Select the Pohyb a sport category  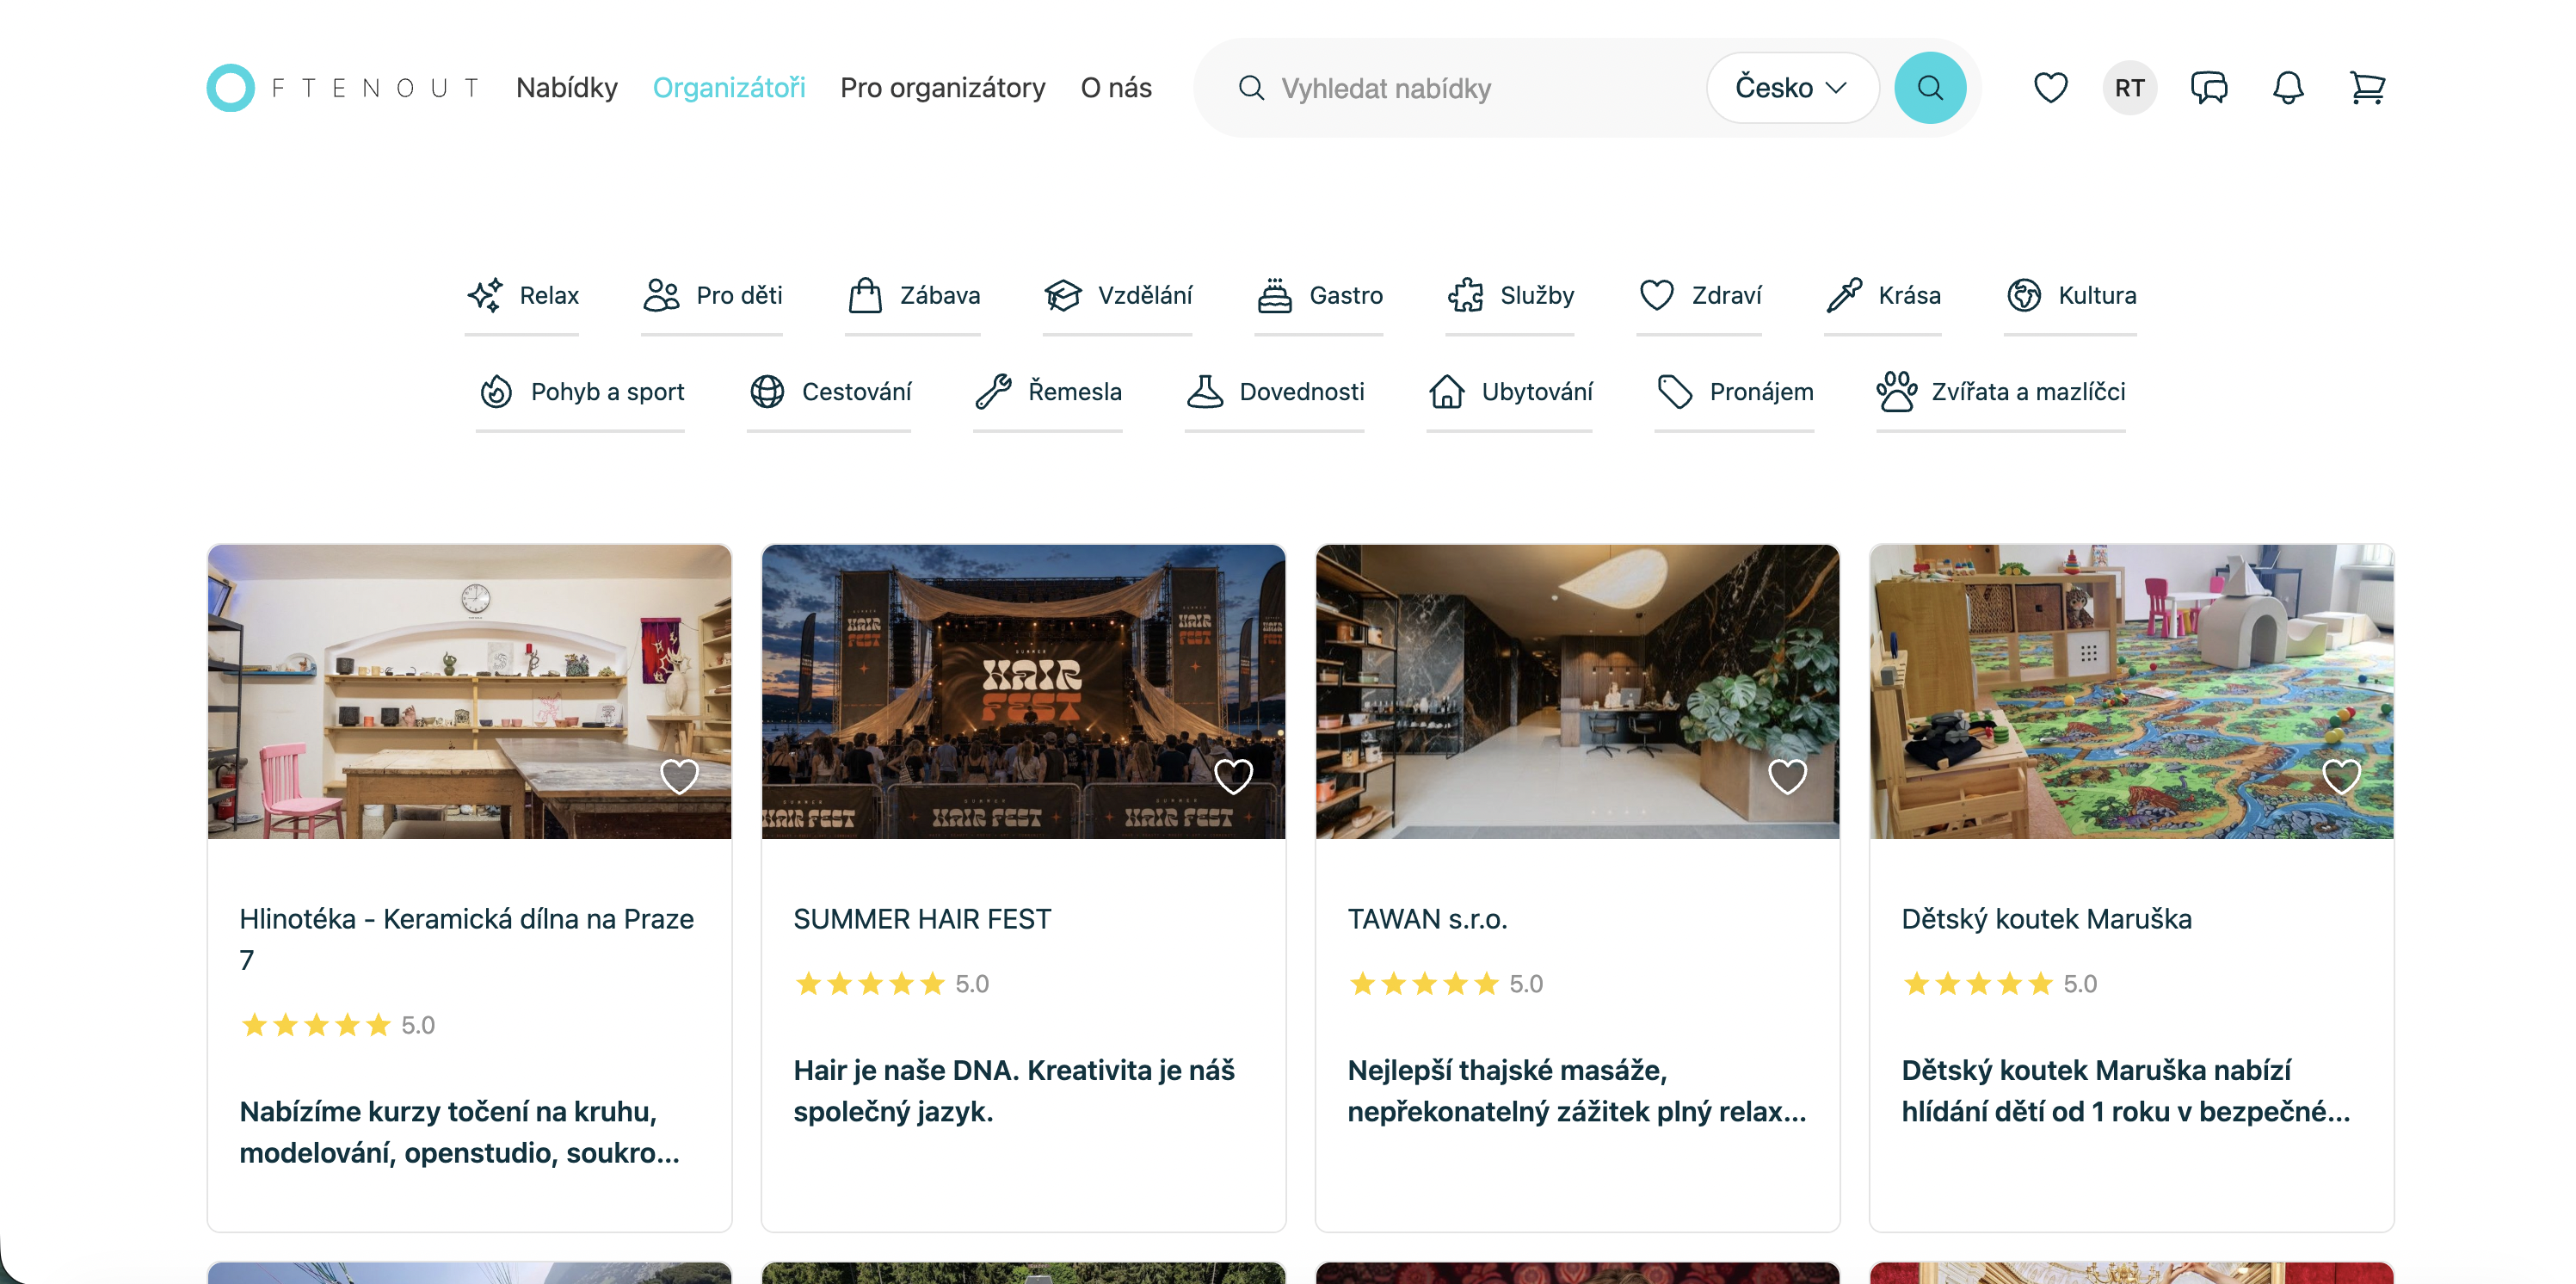(581, 392)
